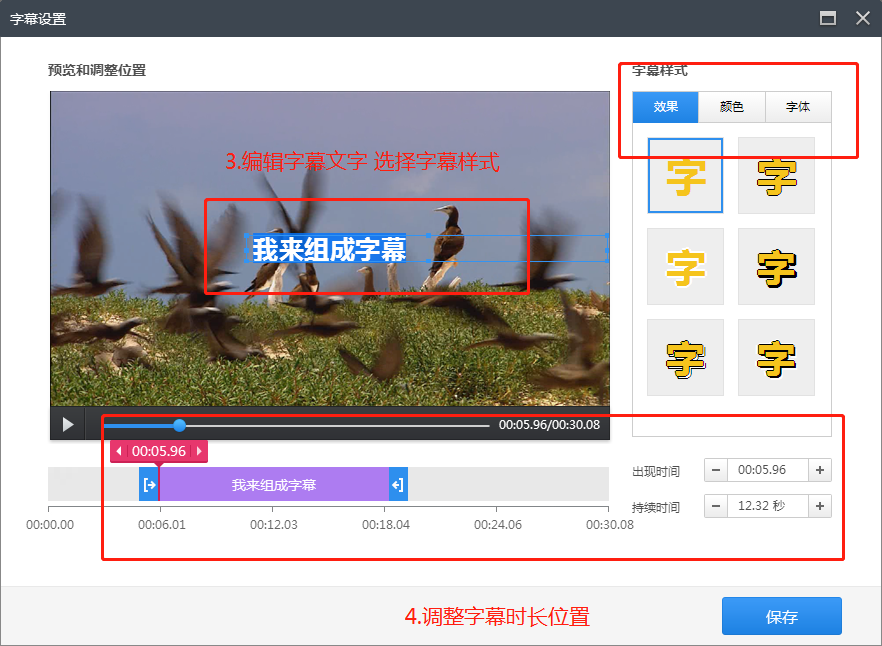Nudge playhead time forward with right arrow
The image size is (882, 646).
[x=198, y=452]
